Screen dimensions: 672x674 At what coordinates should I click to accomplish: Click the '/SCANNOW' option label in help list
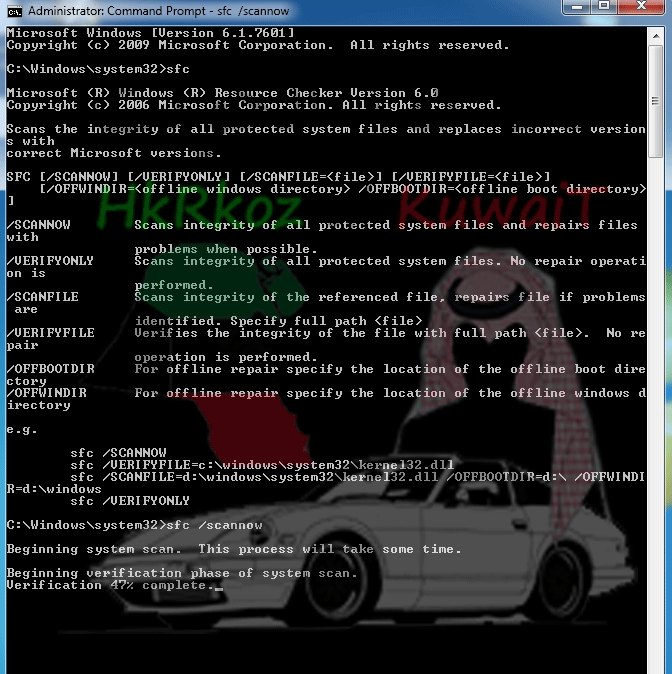[x=39, y=225]
